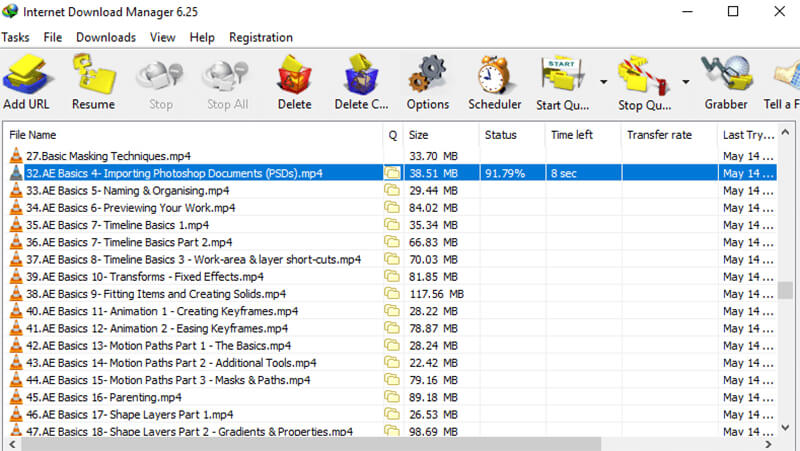Click the horizontal scrollbar thumb
The width and height of the screenshot is (800, 451).
click(310, 444)
